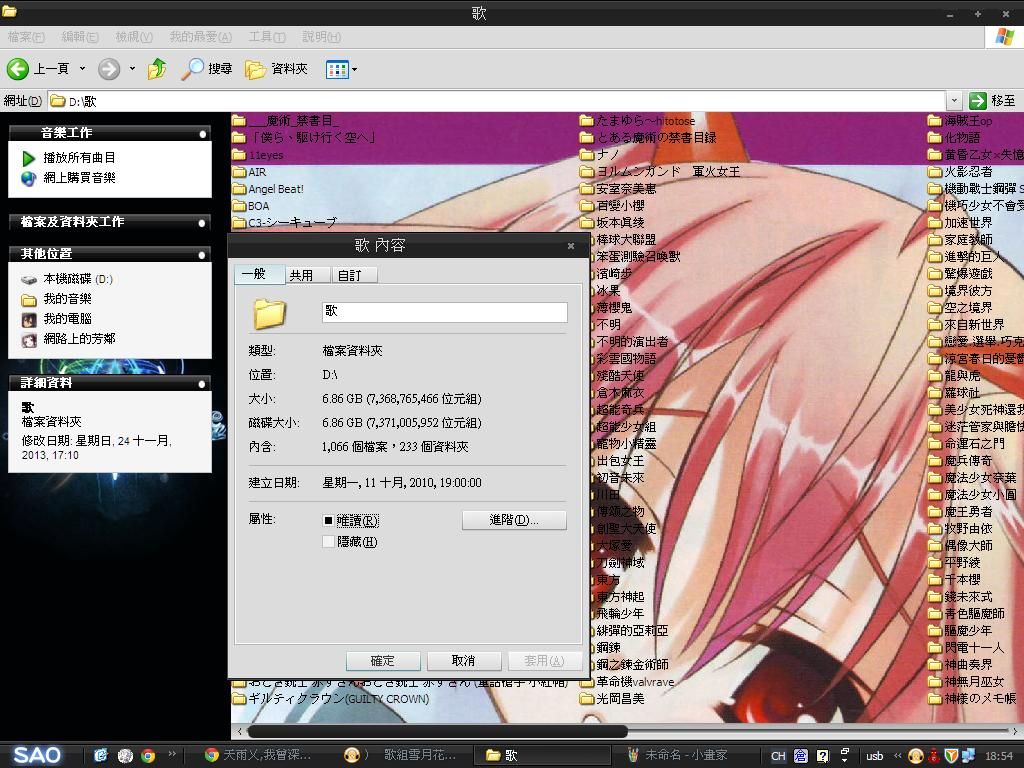The image size is (1024, 768).
Task: Expand the Views dropdown arrow
Action: tap(354, 69)
